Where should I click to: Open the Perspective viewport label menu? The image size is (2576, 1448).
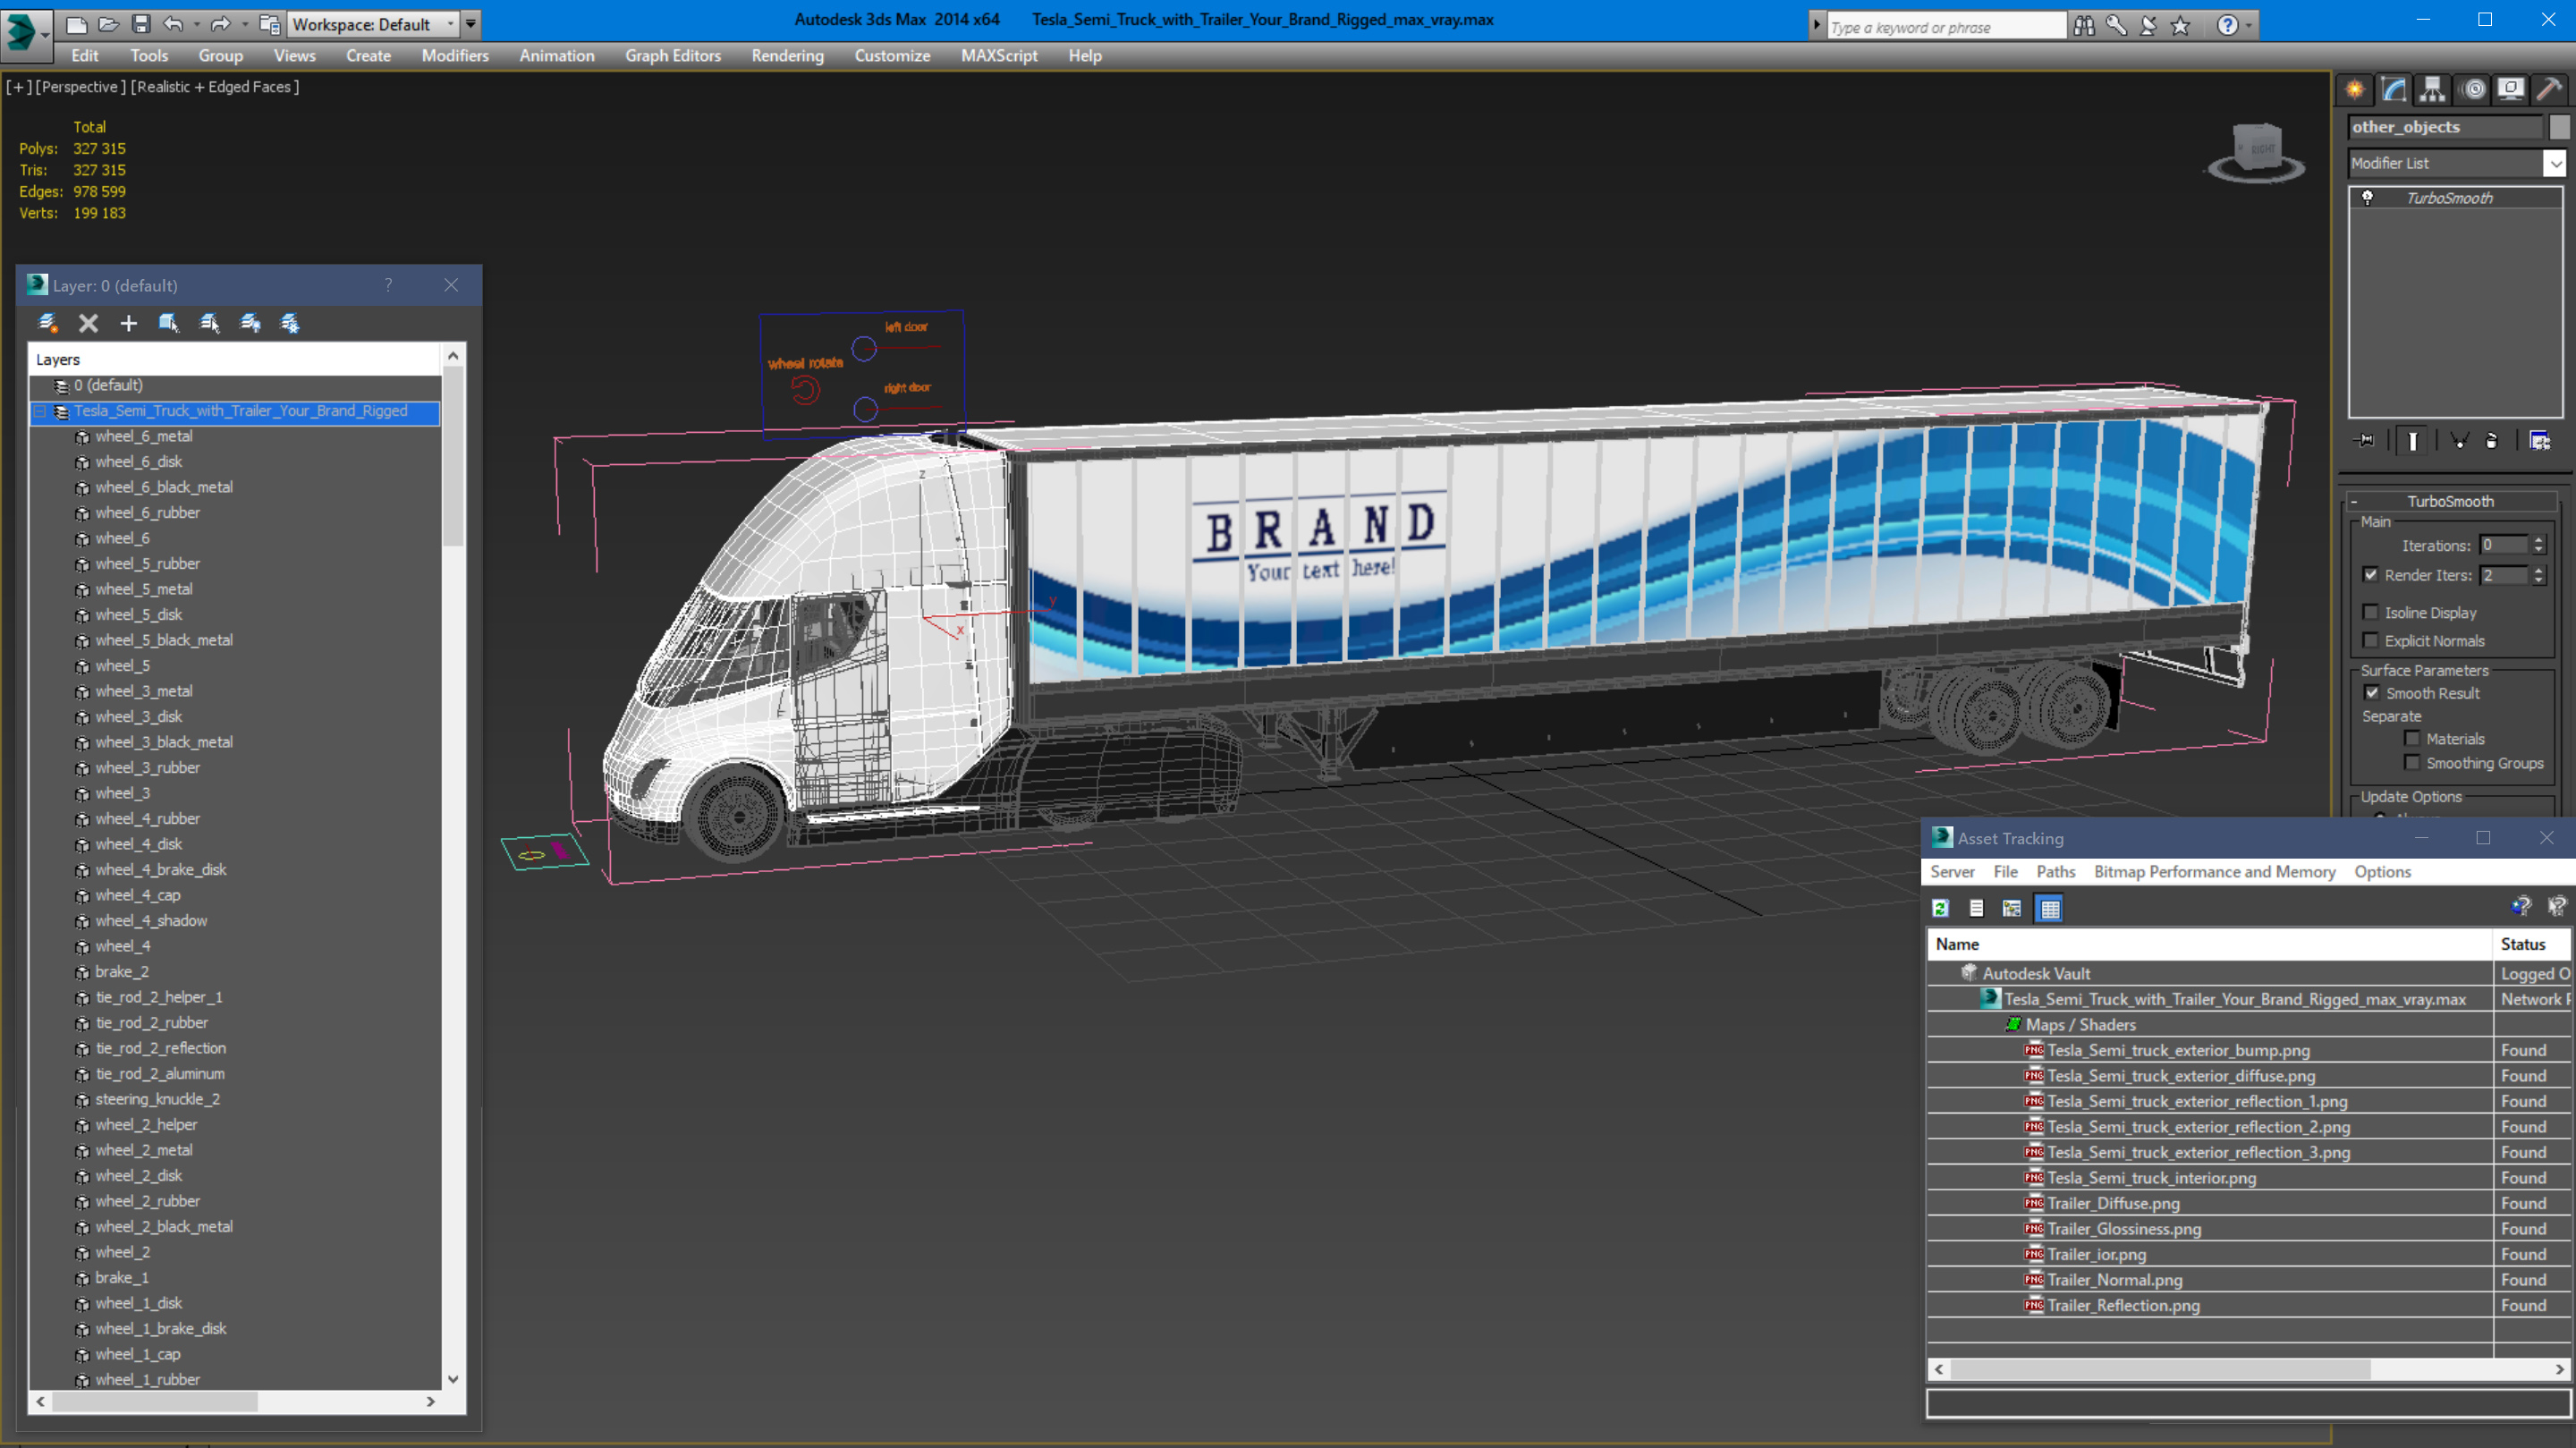coord(81,87)
